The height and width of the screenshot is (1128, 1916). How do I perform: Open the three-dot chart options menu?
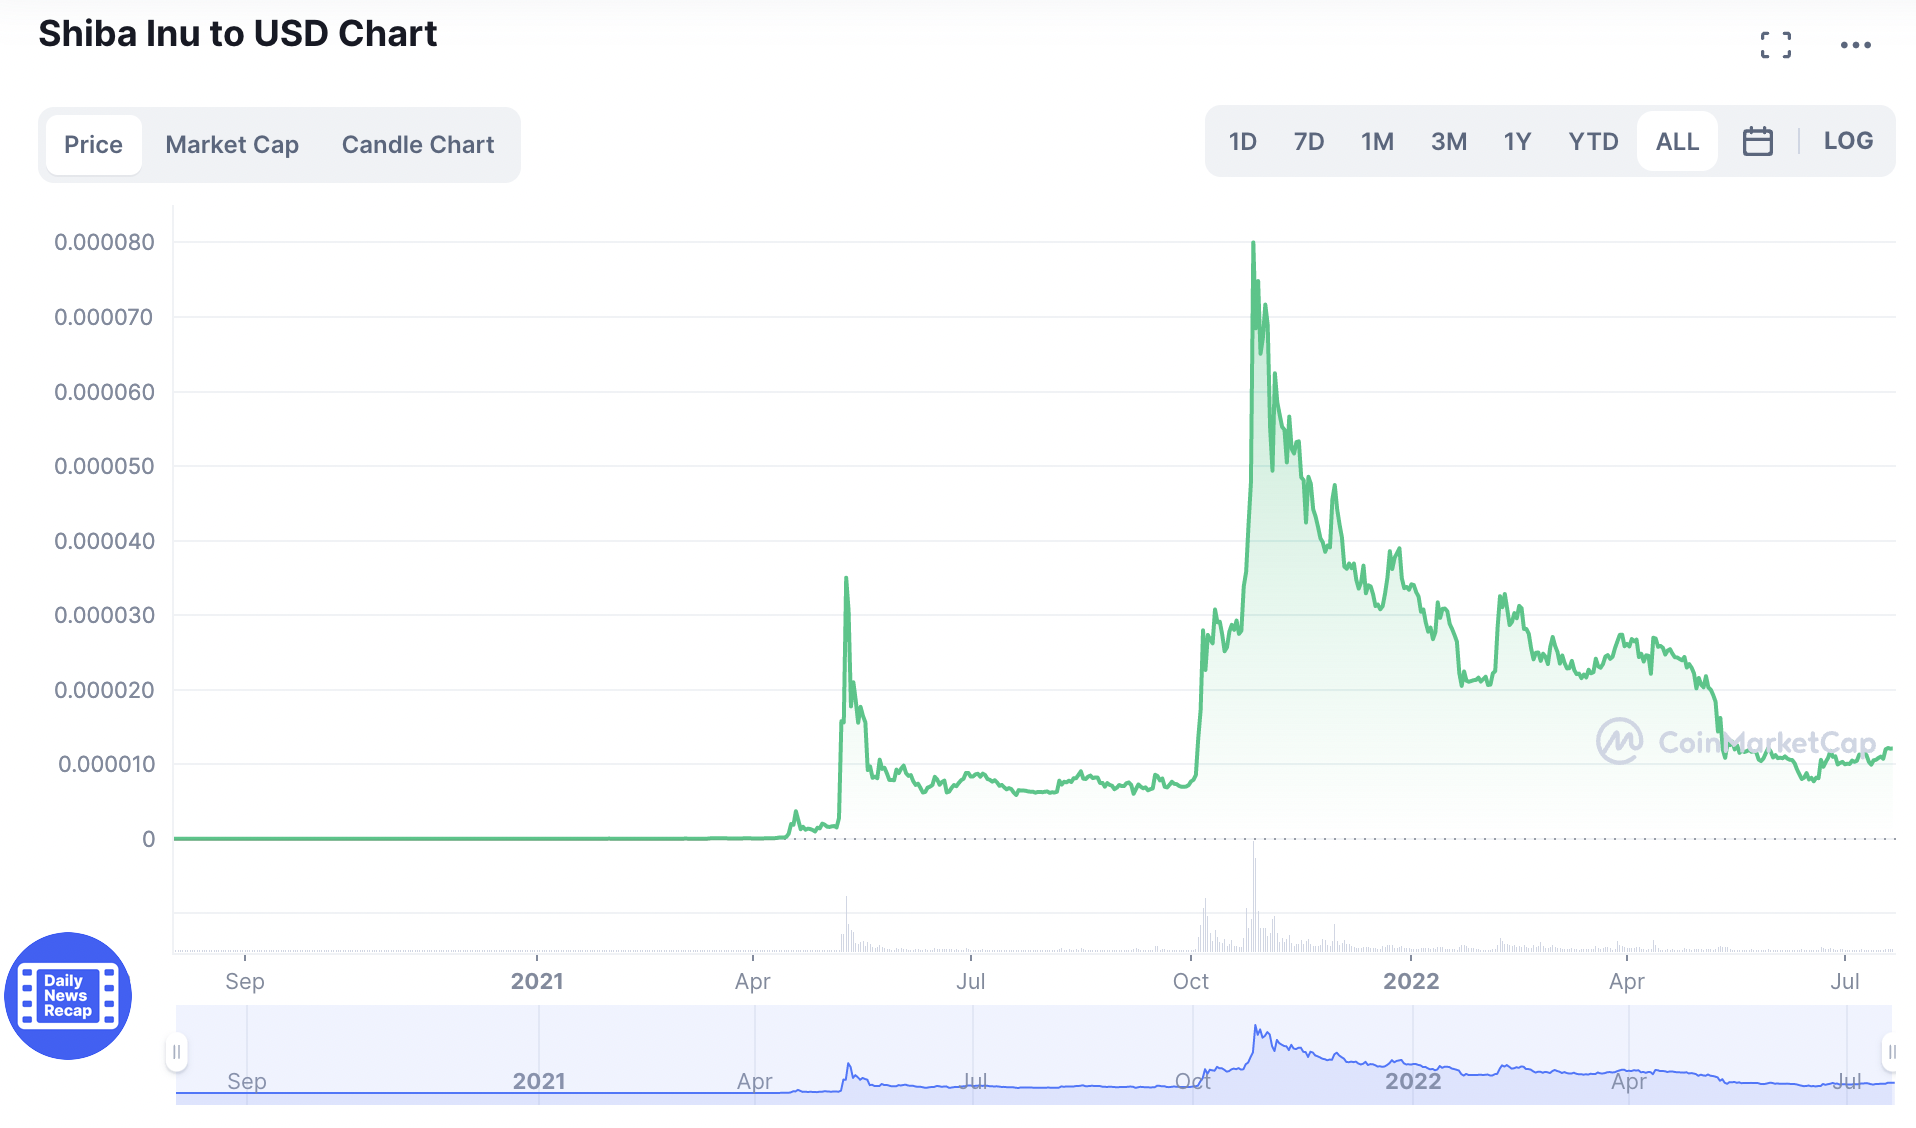coord(1857,44)
